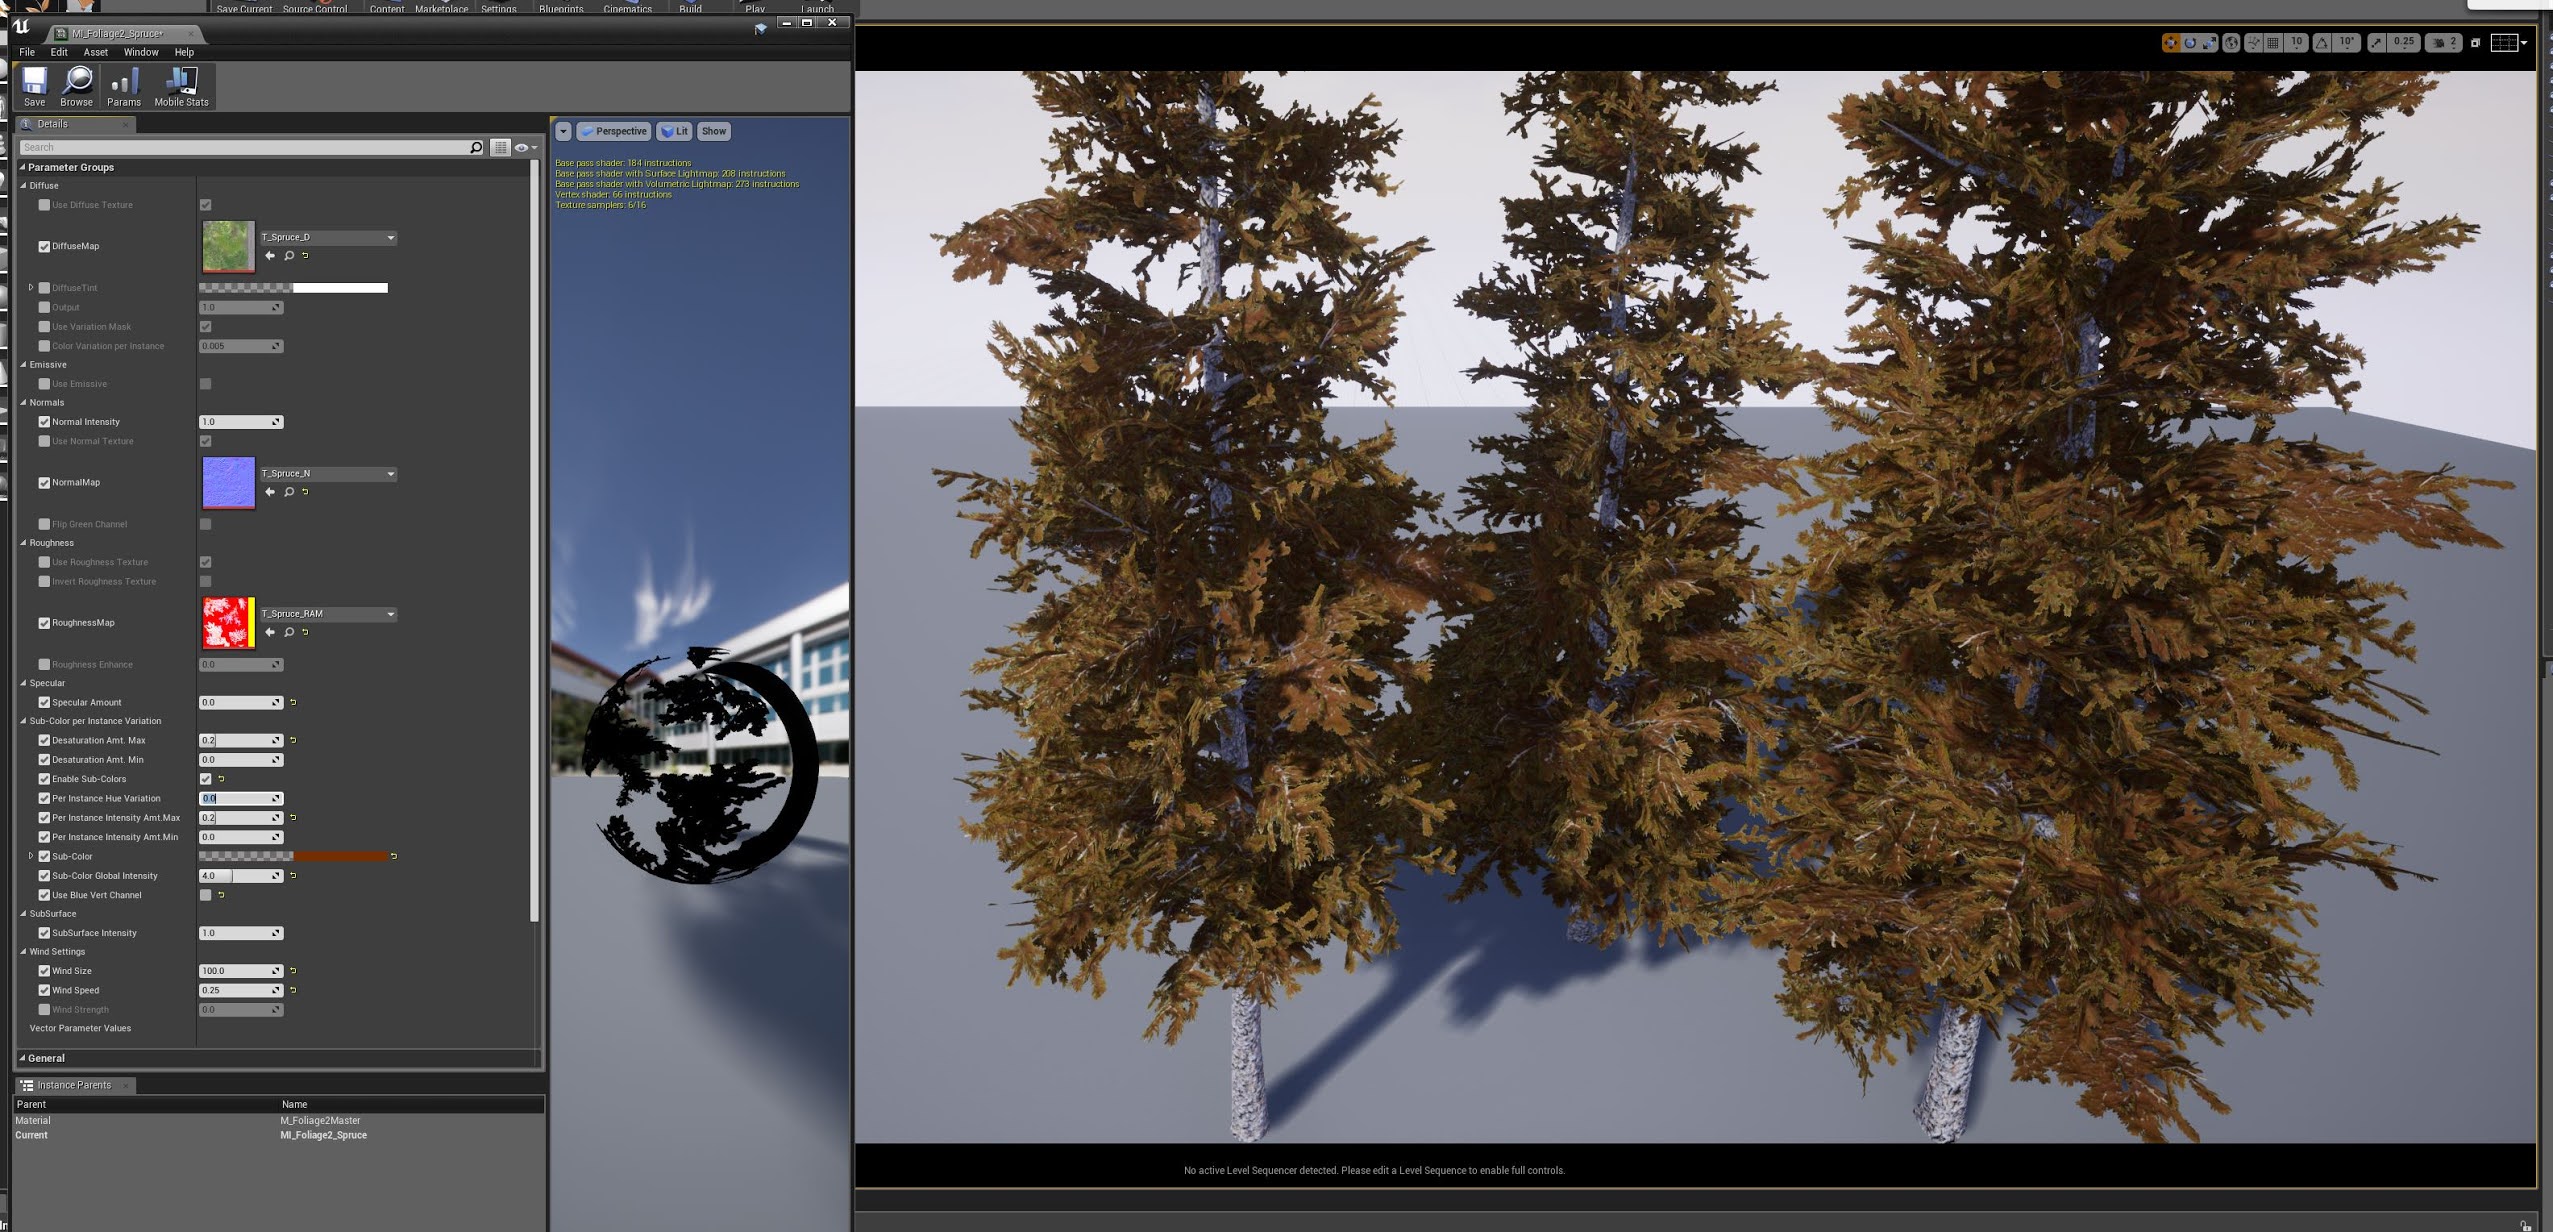Click the Sub-Color color swatch
The width and height of the screenshot is (2553, 1232).
[296, 856]
